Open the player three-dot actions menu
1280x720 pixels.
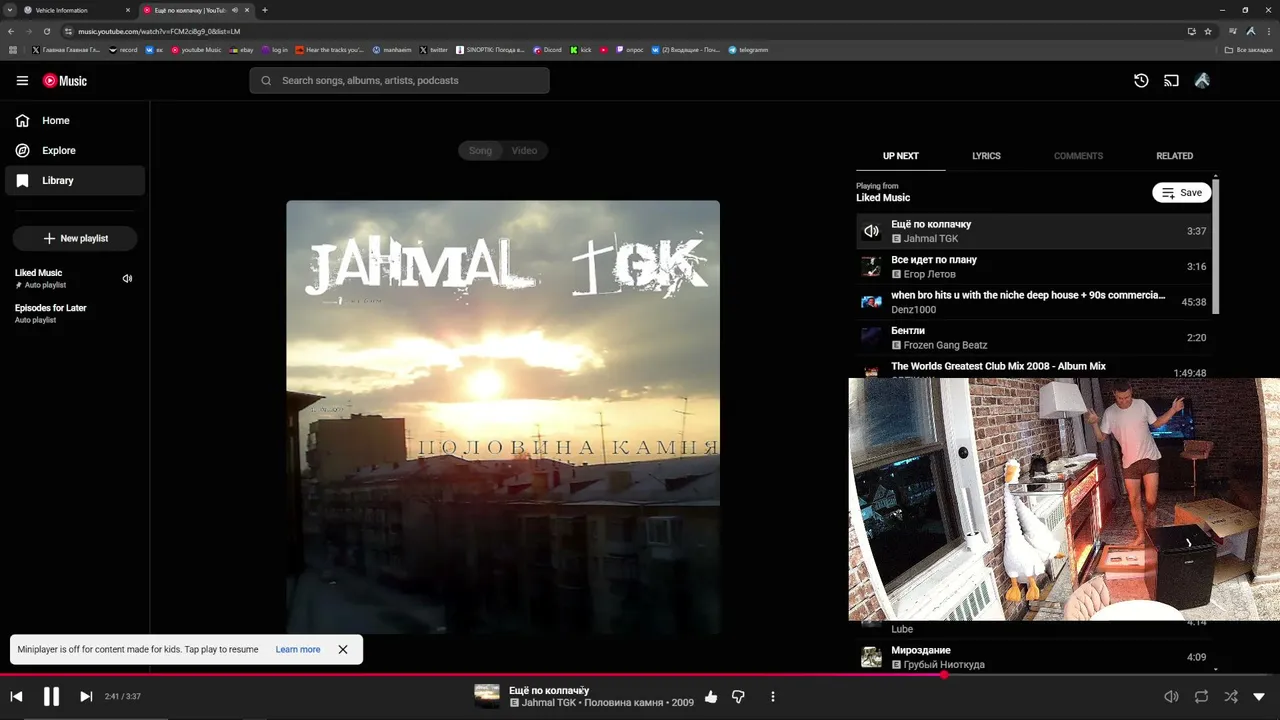point(773,697)
